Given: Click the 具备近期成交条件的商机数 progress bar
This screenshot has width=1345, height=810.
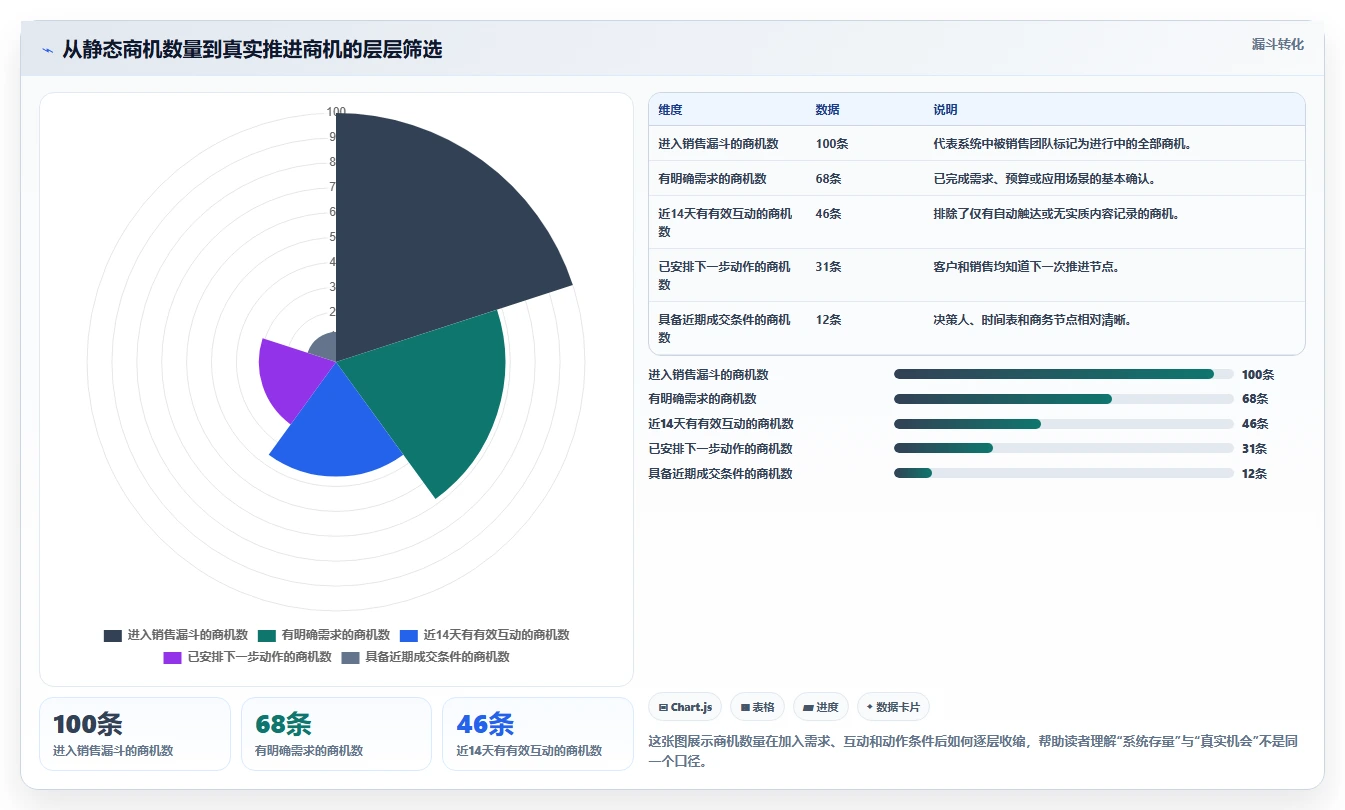Looking at the screenshot, I should [1064, 473].
